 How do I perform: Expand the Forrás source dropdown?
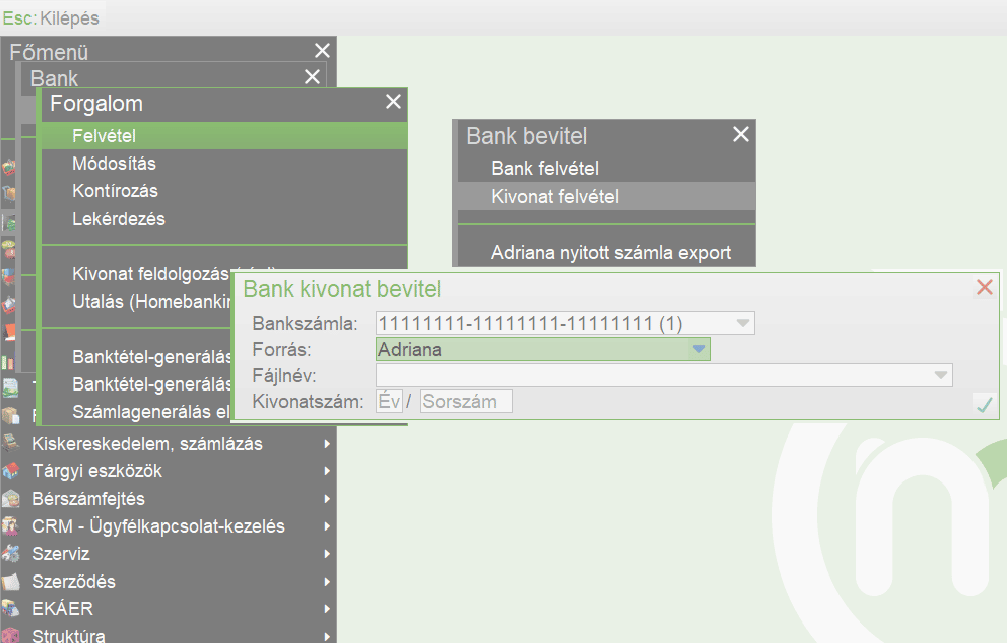pos(699,349)
